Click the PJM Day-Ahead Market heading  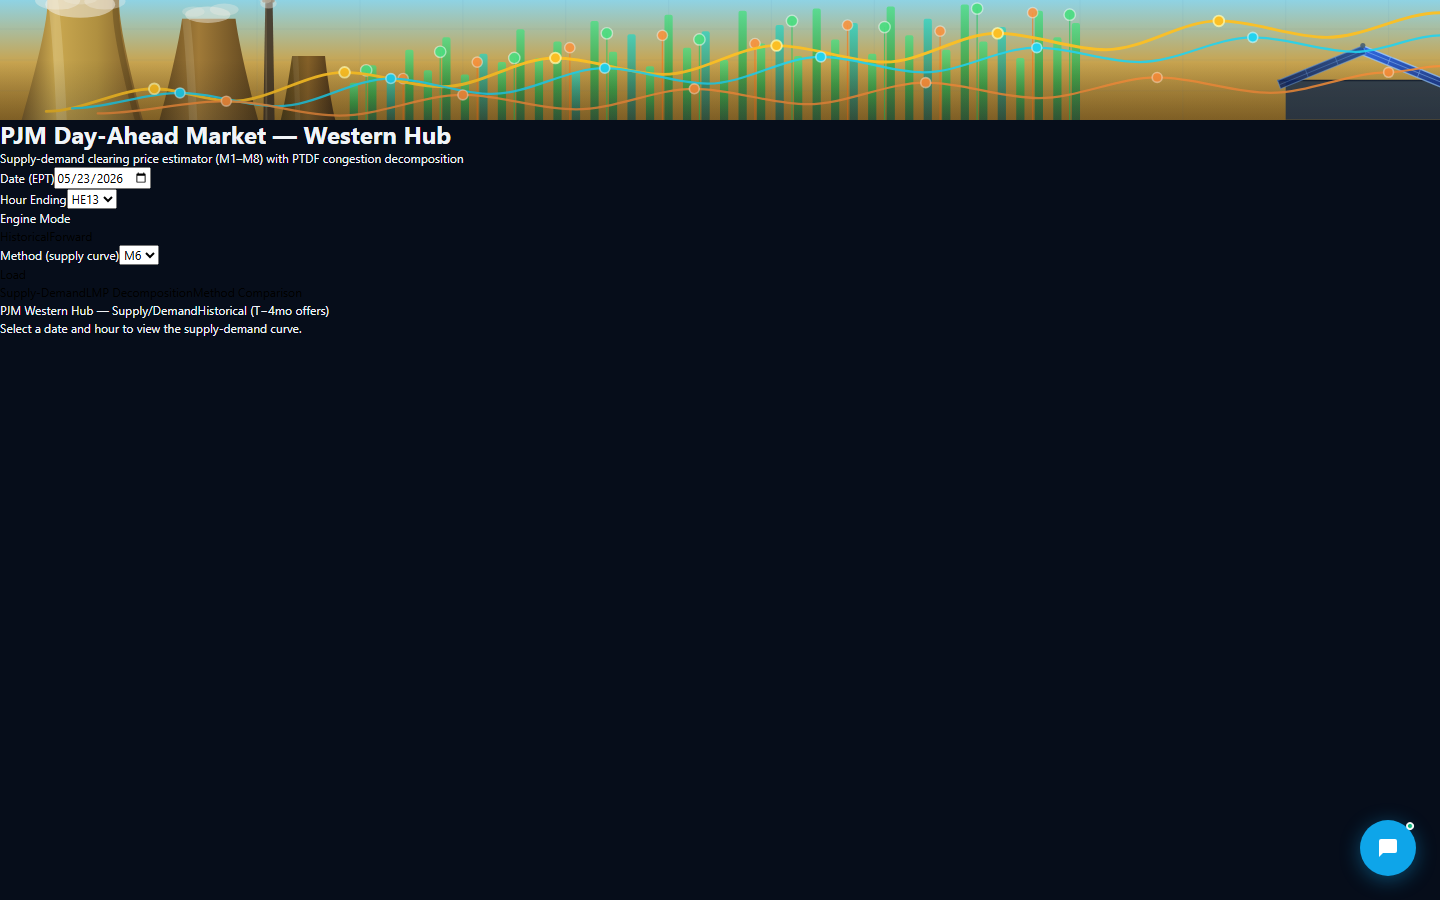pyautogui.click(x=226, y=135)
